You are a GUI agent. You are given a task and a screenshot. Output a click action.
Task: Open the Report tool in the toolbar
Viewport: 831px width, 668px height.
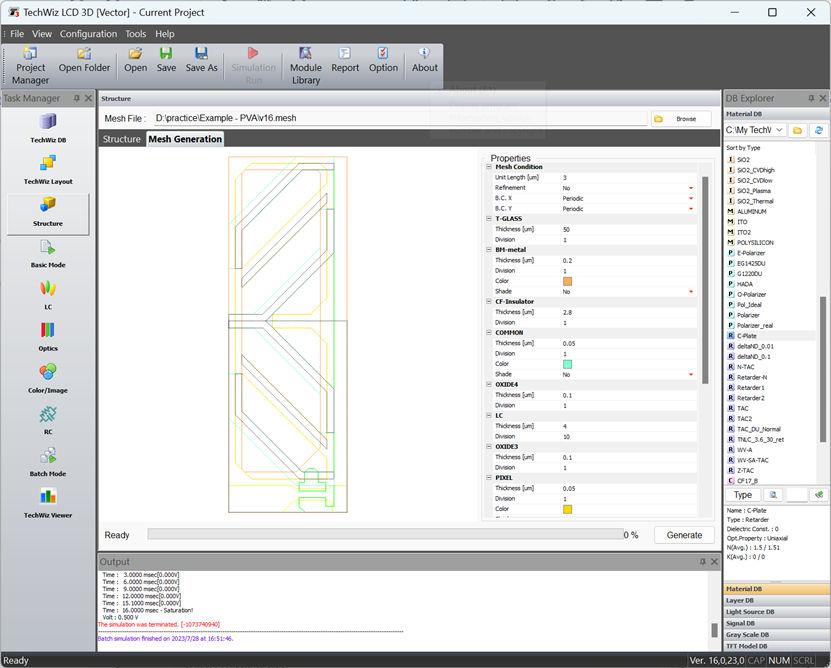coord(345,60)
